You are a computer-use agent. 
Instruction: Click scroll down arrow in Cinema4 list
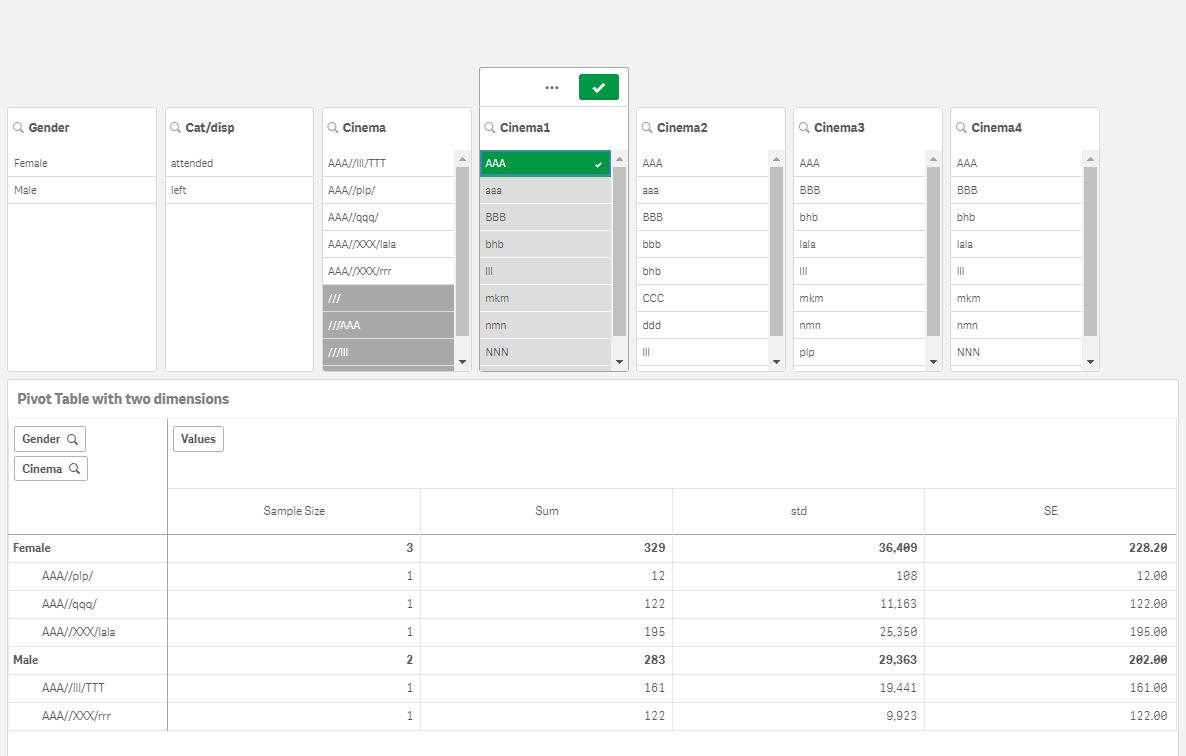click(x=1090, y=362)
